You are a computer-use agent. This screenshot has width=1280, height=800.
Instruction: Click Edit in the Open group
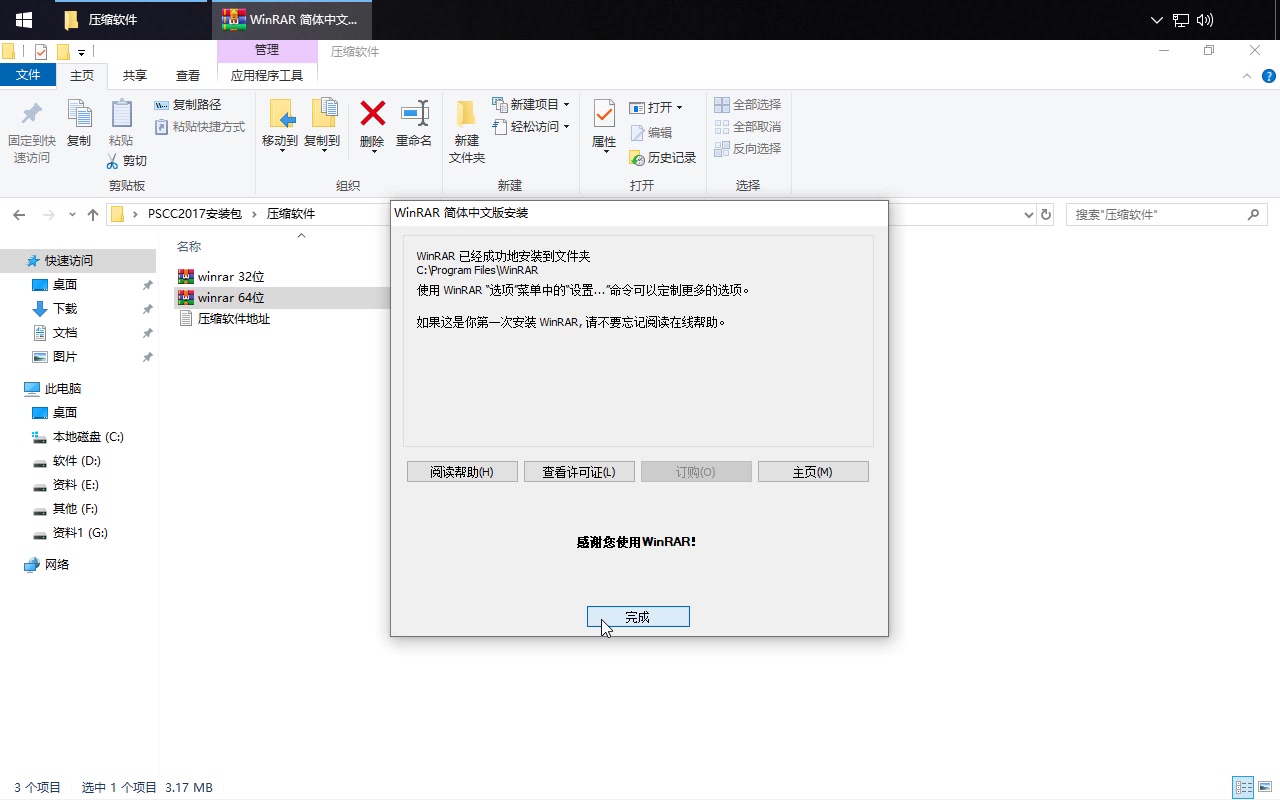click(651, 132)
